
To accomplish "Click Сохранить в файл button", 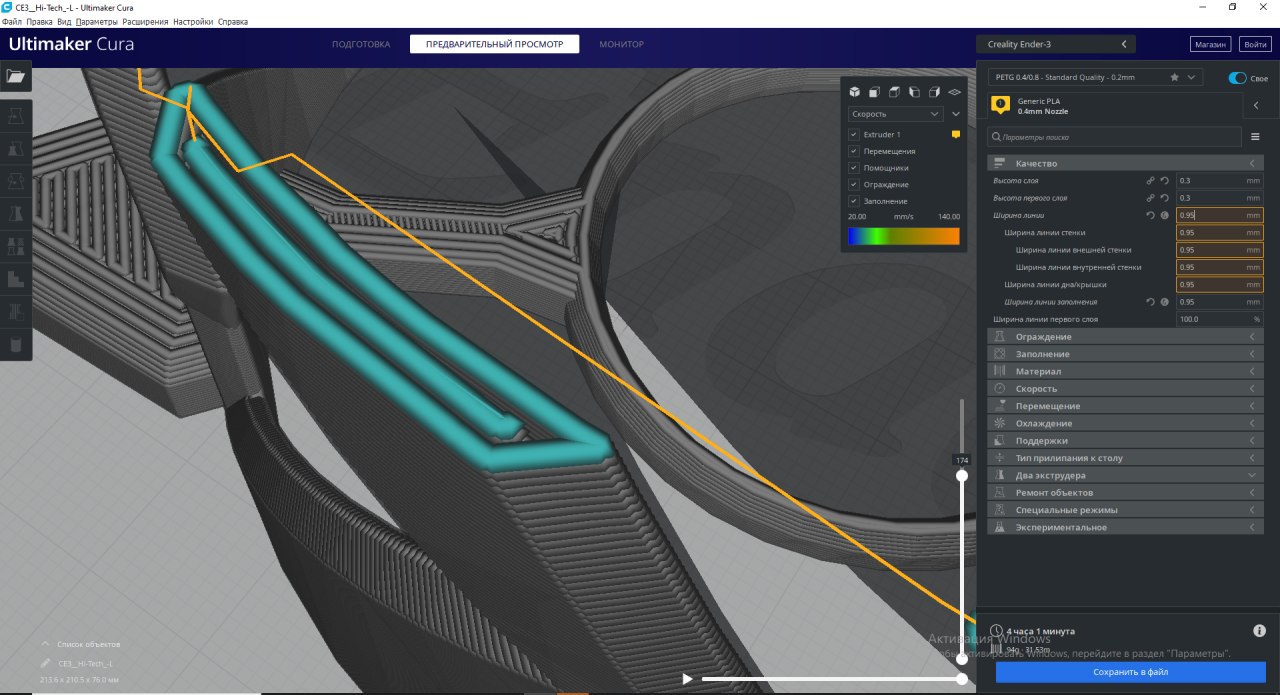I will click(1130, 672).
